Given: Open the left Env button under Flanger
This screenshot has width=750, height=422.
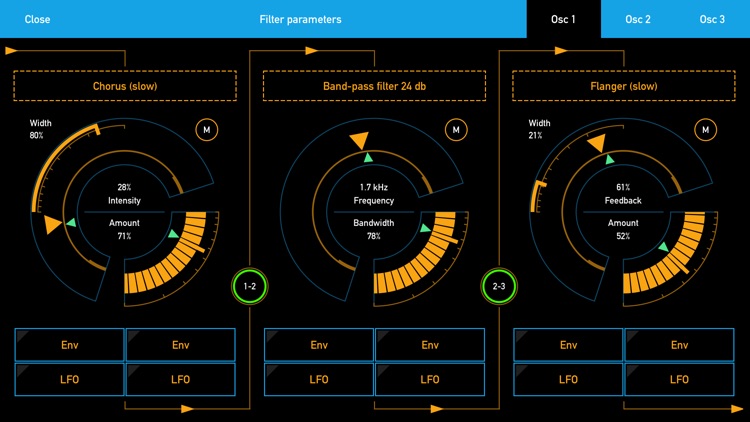Looking at the screenshot, I should tap(568, 344).
